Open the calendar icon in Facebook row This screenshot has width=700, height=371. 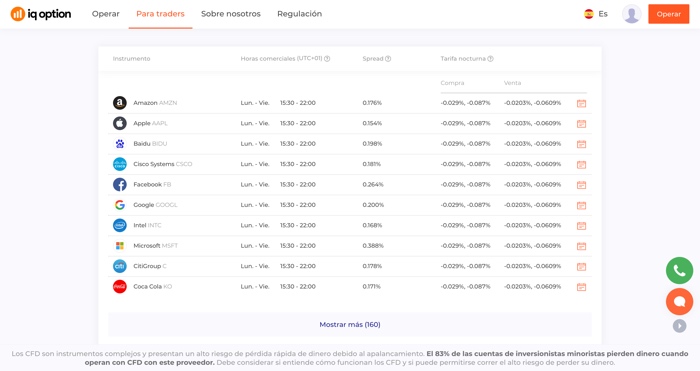(x=581, y=185)
